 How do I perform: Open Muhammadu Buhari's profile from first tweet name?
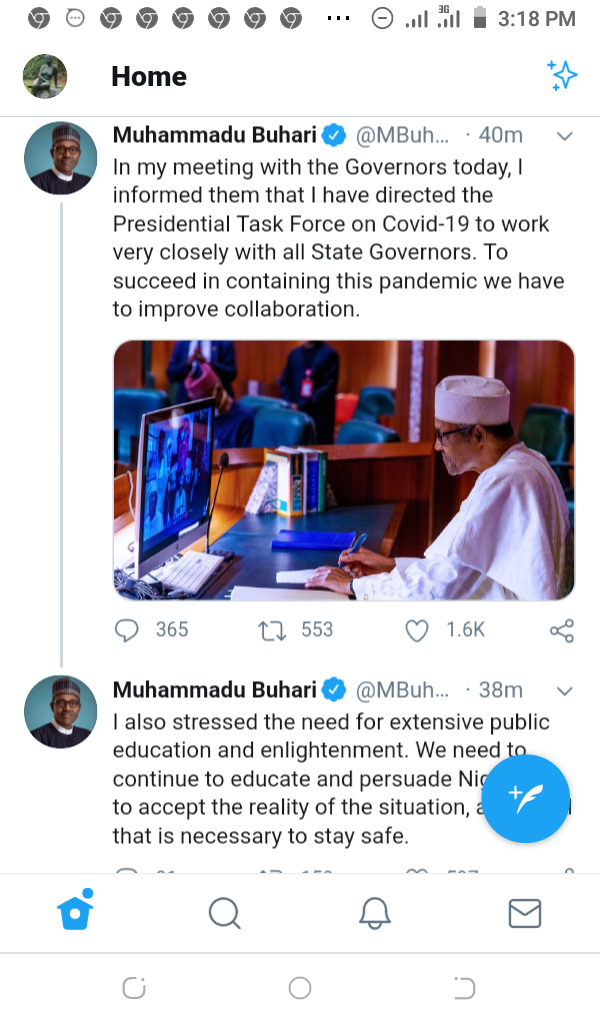point(214,135)
